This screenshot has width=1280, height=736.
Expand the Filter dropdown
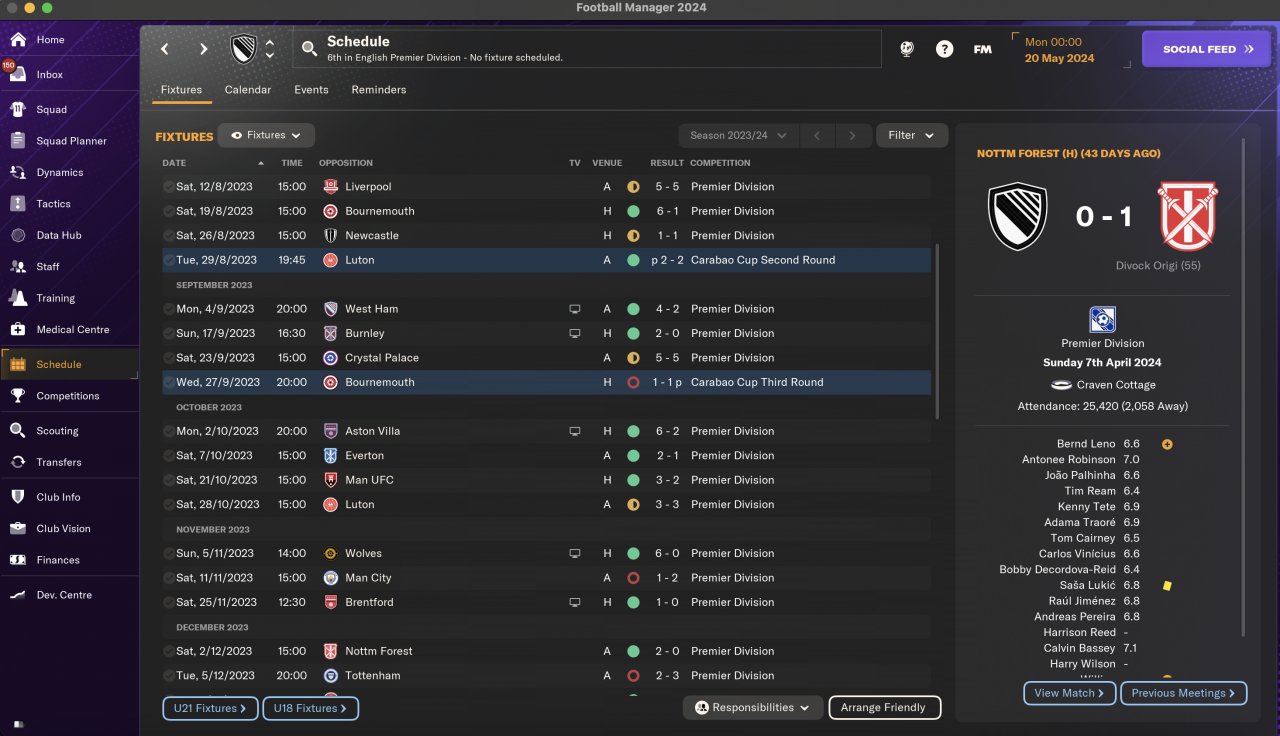click(912, 135)
